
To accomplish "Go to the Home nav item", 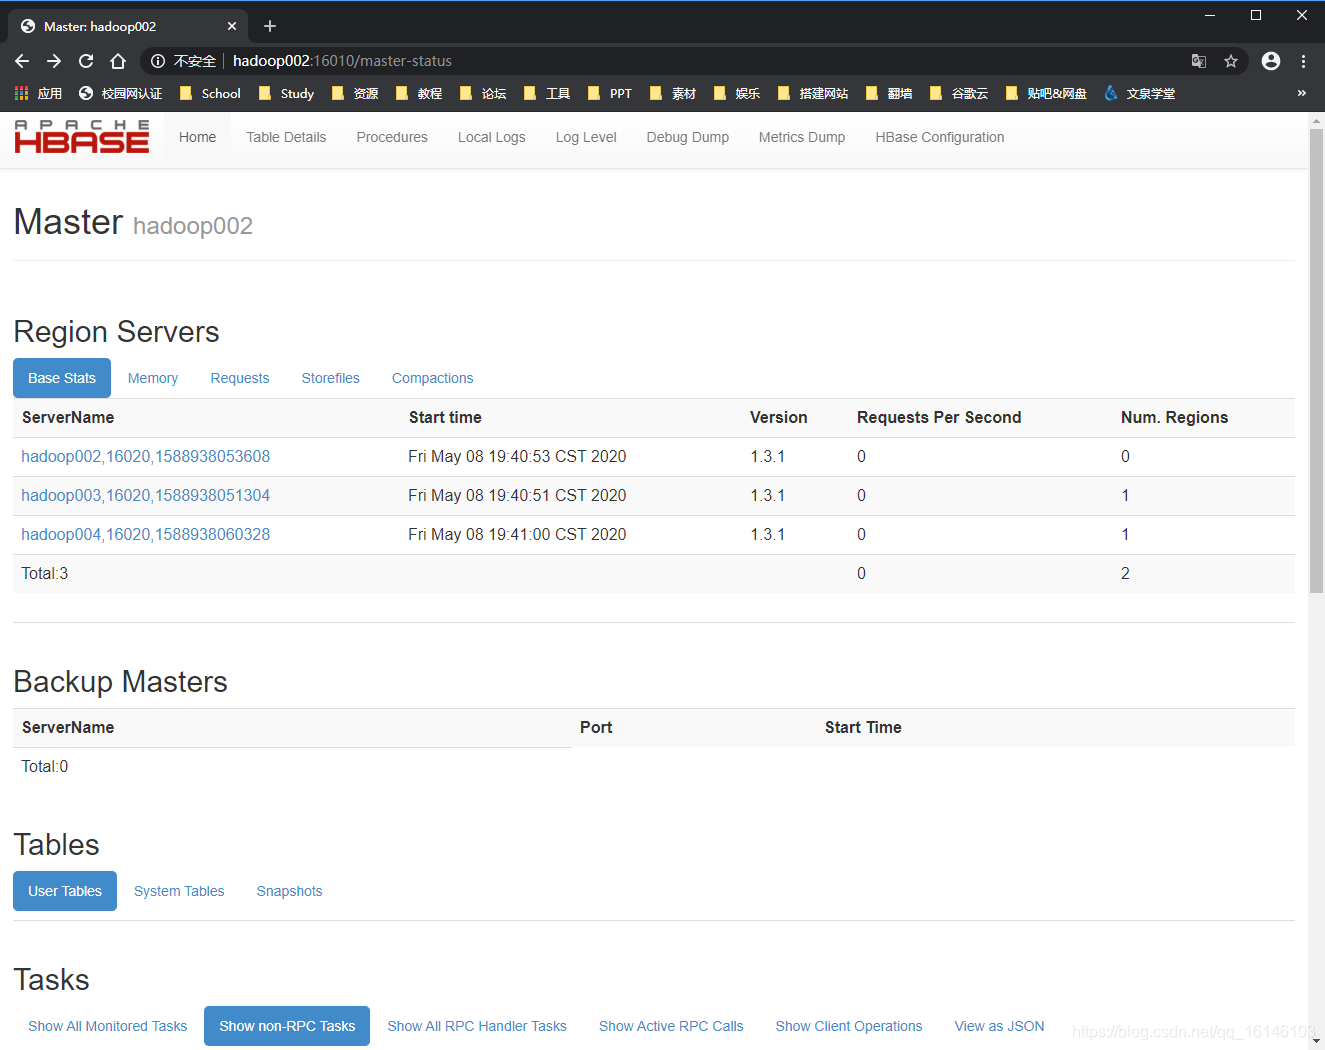I will (x=197, y=137).
